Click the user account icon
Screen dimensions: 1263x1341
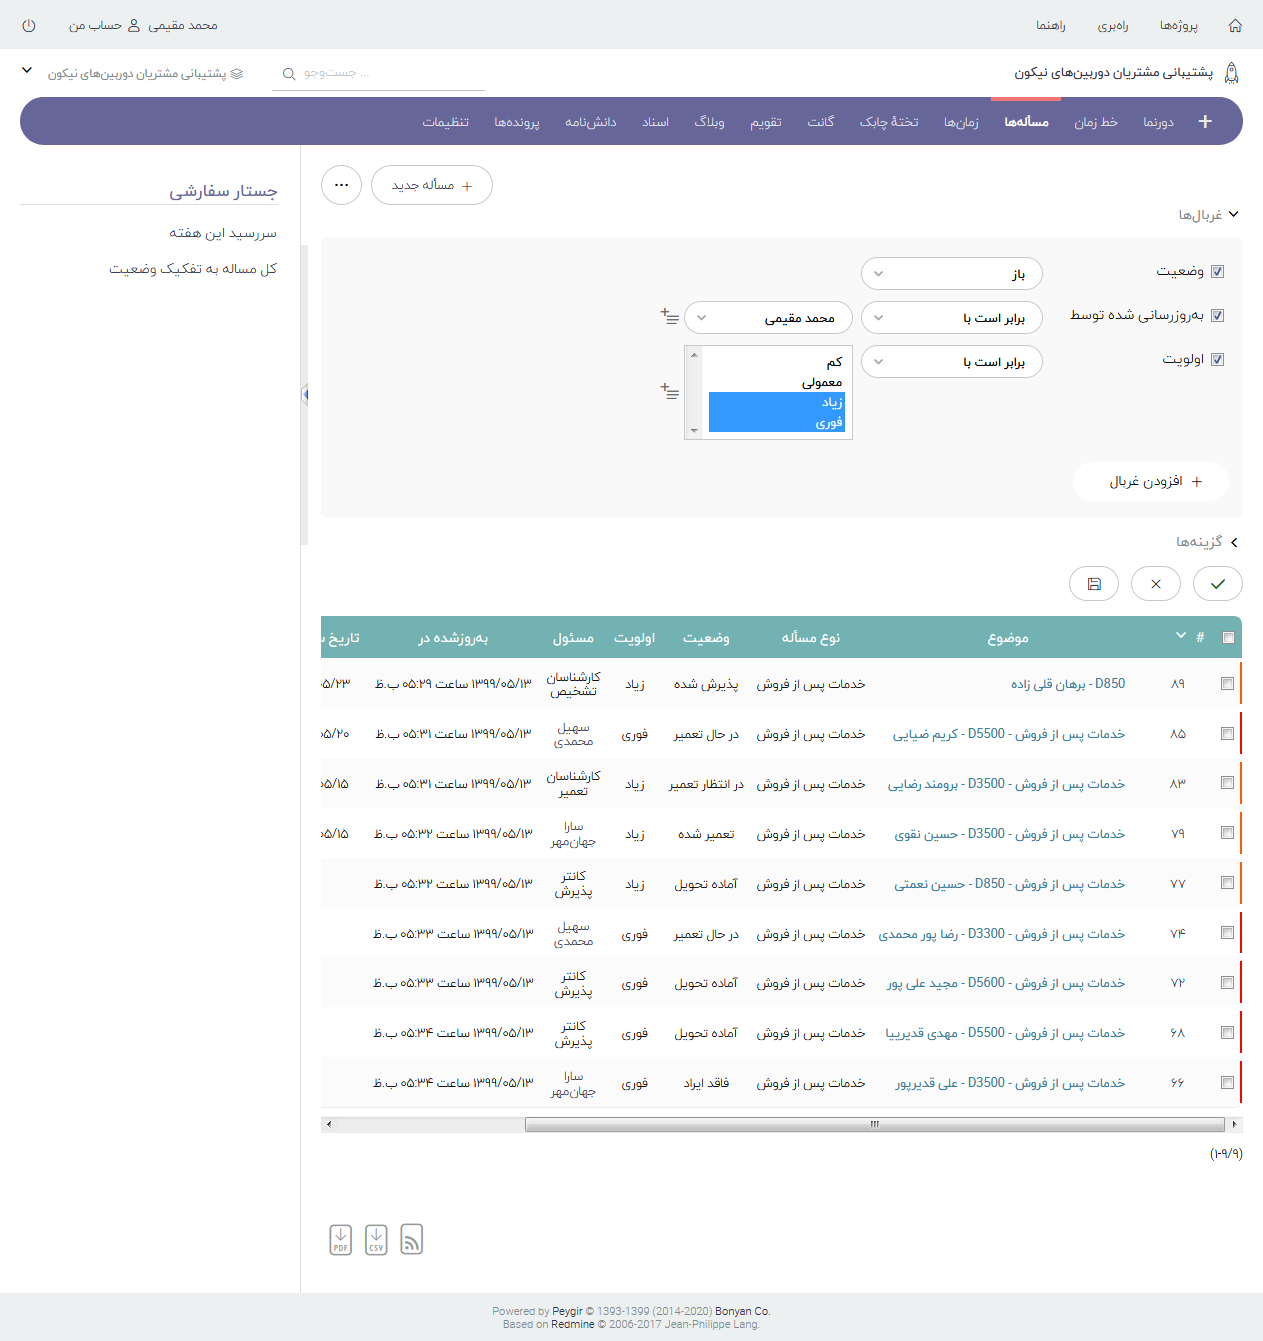[134, 25]
